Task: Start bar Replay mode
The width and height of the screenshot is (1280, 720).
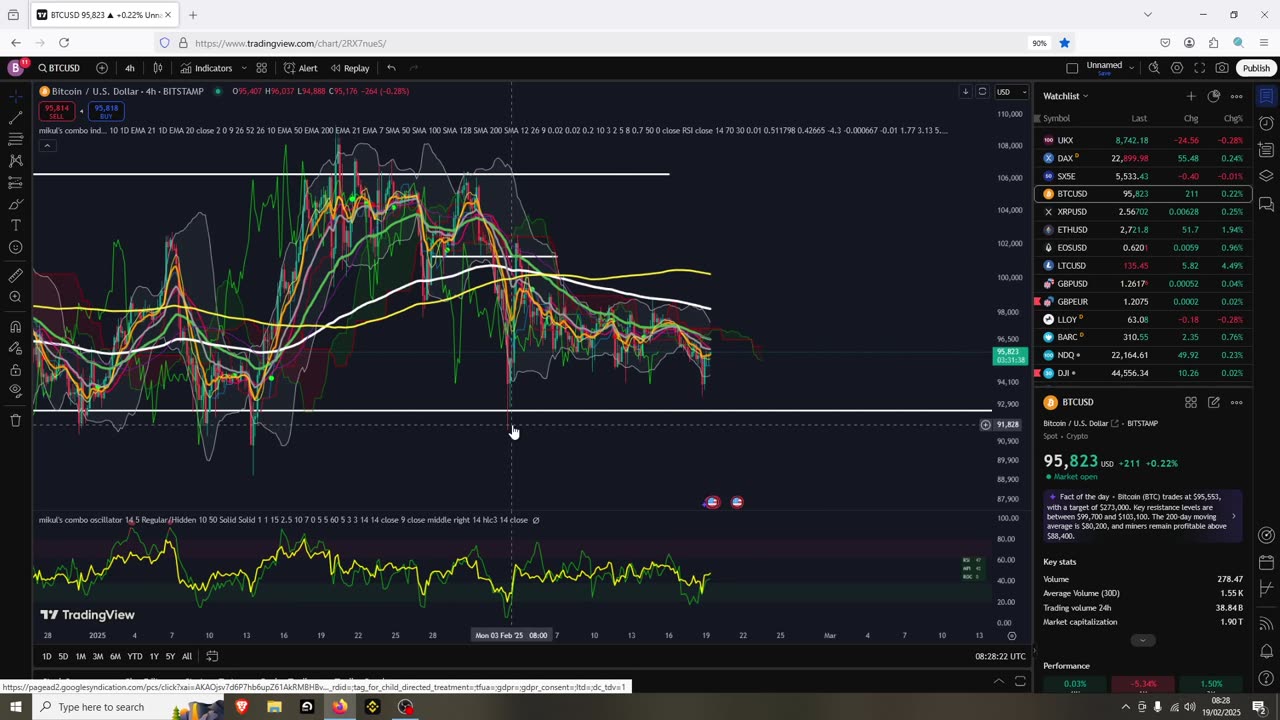Action: (x=350, y=68)
